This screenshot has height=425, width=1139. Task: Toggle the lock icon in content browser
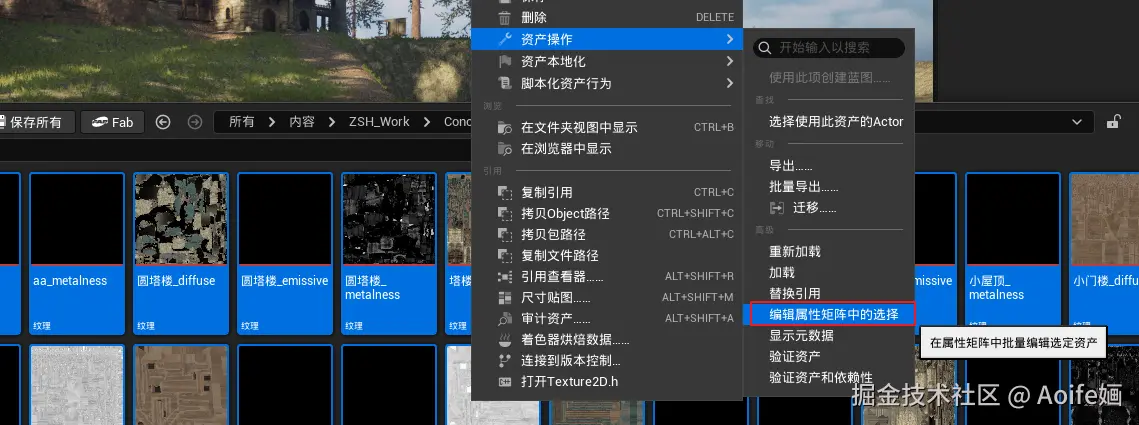1113,122
